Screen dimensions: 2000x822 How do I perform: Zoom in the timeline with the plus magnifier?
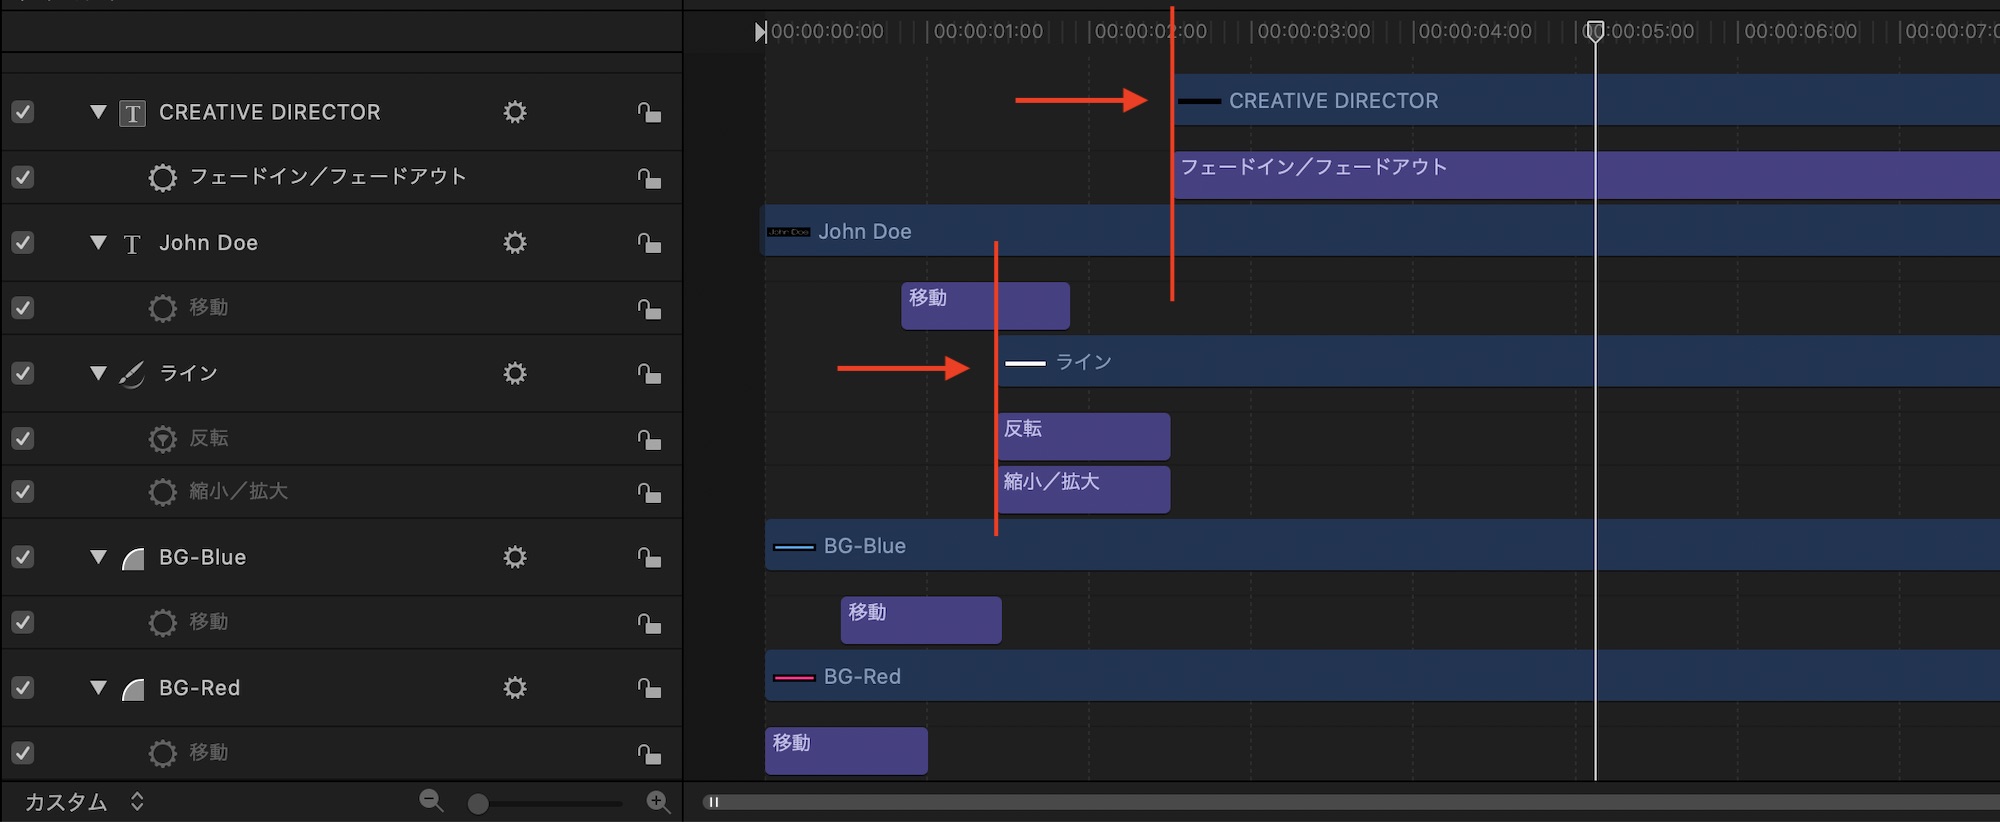point(658,801)
